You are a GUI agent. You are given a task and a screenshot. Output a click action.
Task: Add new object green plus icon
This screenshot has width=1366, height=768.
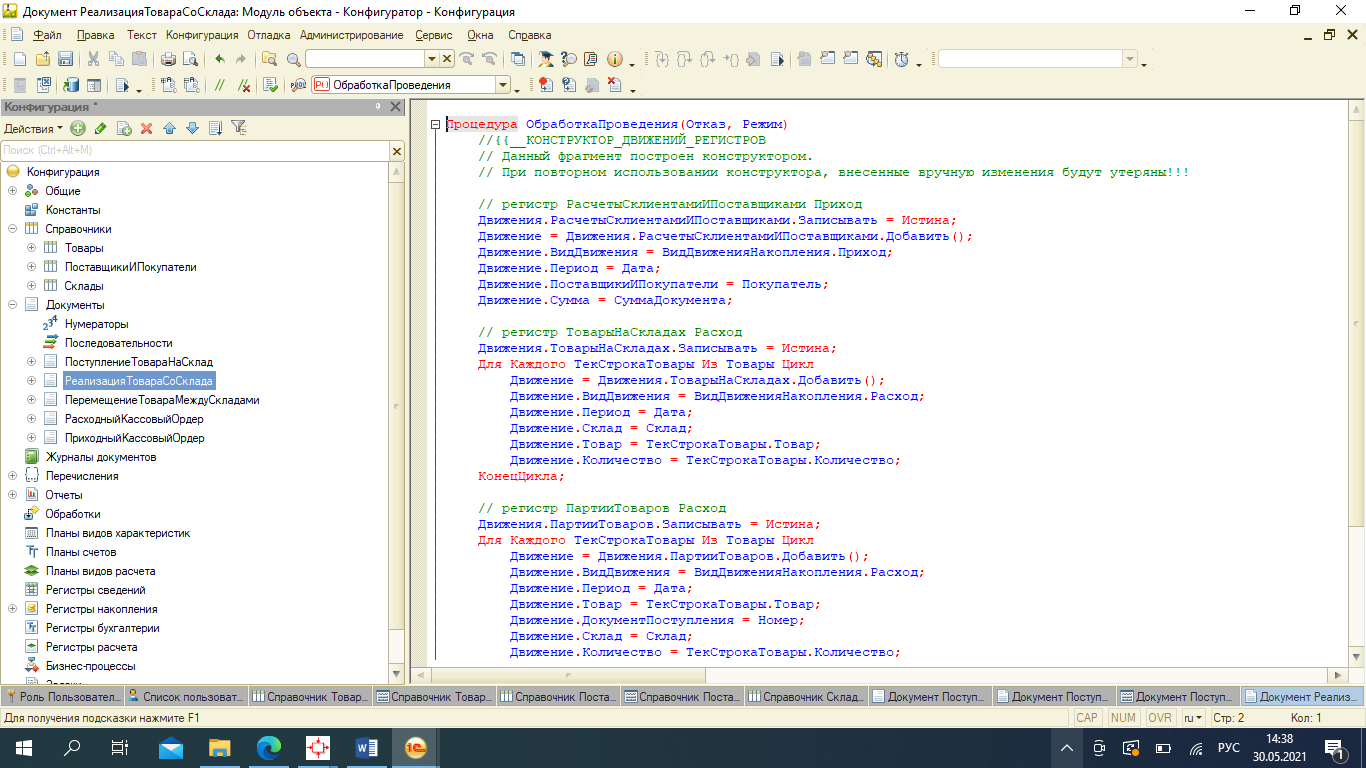pyautogui.click(x=78, y=128)
